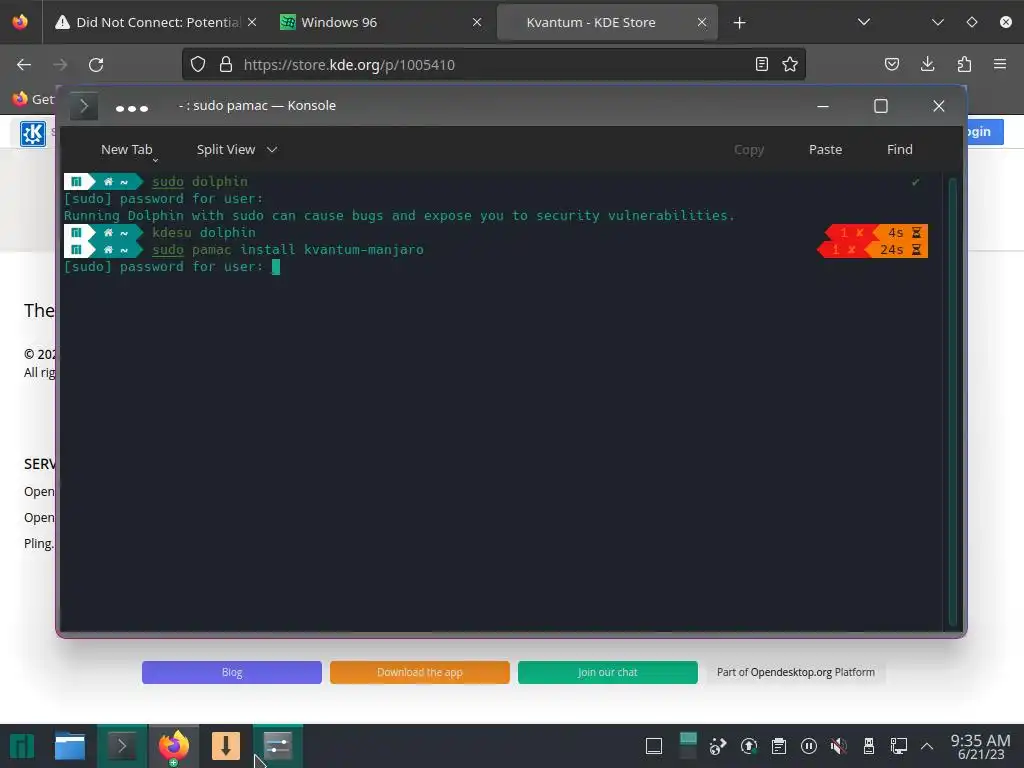The width and height of the screenshot is (1024, 768).
Task: Click the Firefox logo in the tab bar
Action: click(20, 22)
